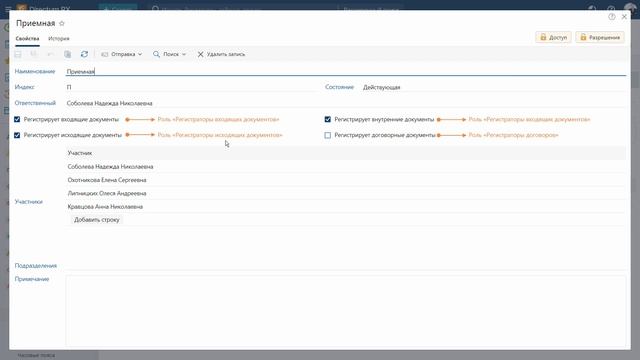Click the Удалить запись label
The width and height of the screenshot is (640, 360).
point(226,54)
